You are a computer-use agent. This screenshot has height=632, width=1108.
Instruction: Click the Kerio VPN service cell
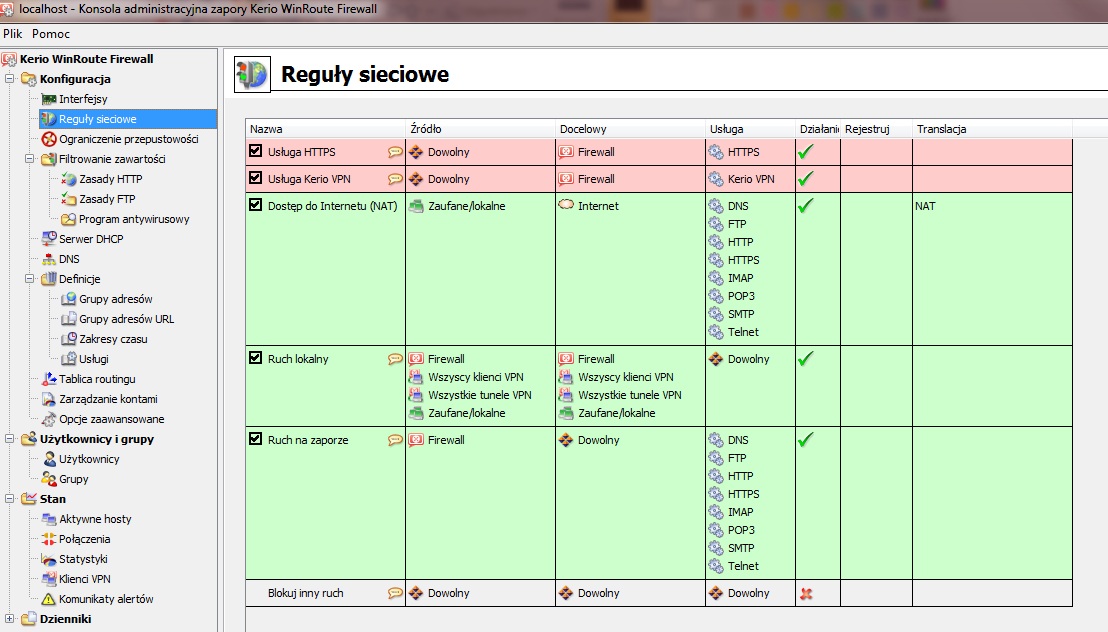[x=750, y=179]
